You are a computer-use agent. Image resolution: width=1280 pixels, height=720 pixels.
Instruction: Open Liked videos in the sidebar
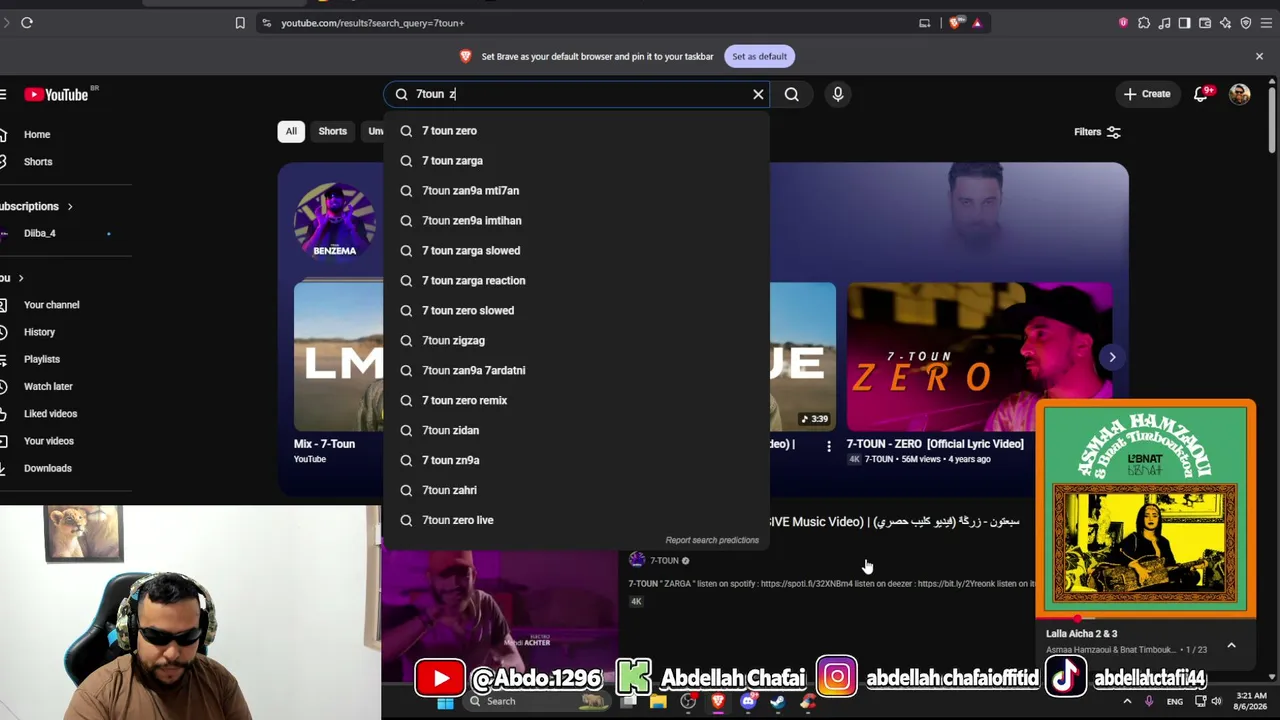(x=65, y=414)
